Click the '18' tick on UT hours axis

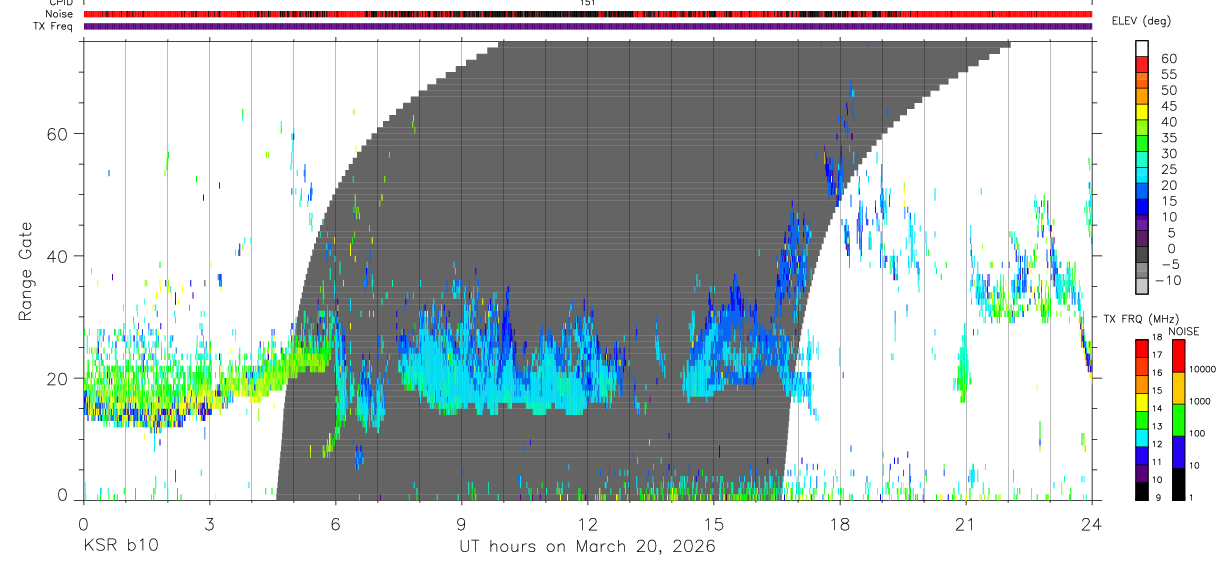click(x=839, y=523)
